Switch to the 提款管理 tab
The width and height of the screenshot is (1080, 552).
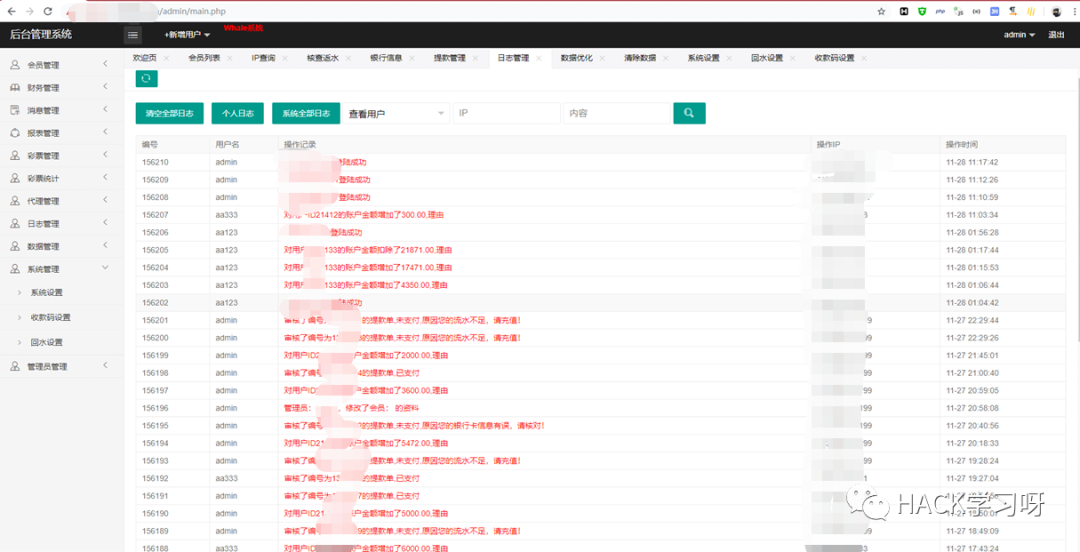pos(449,59)
